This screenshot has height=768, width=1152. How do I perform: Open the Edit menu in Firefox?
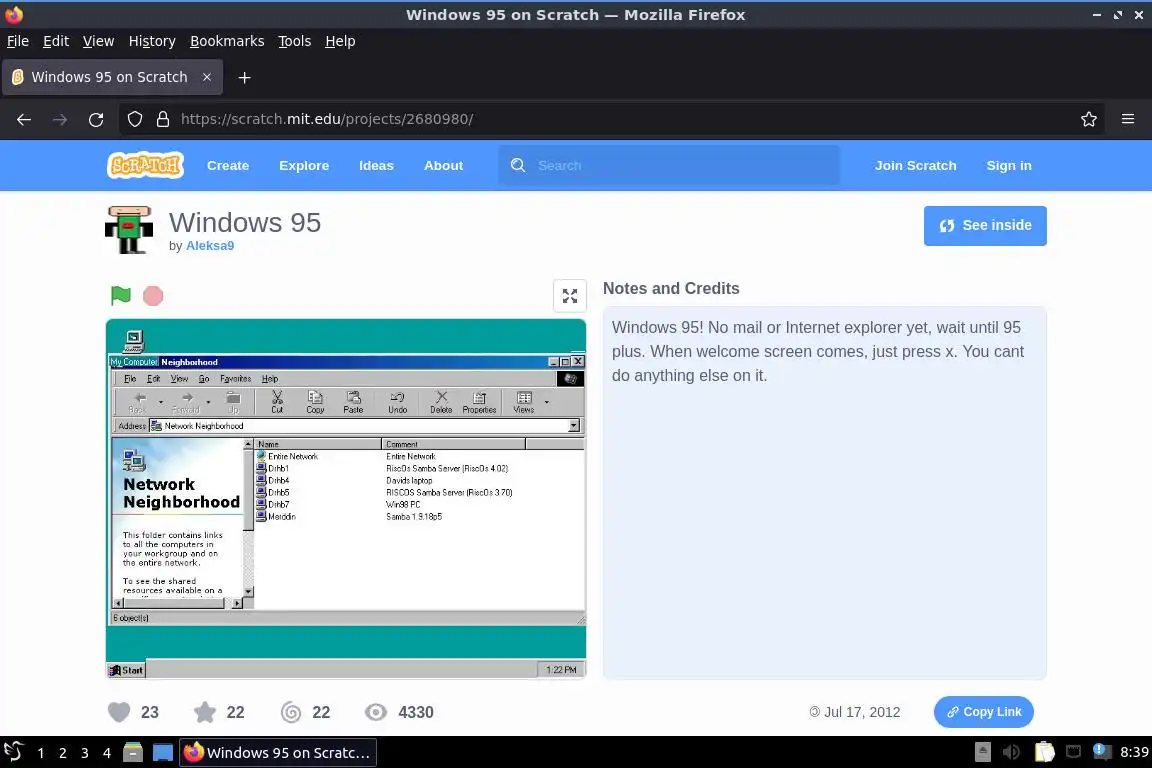tap(56, 41)
